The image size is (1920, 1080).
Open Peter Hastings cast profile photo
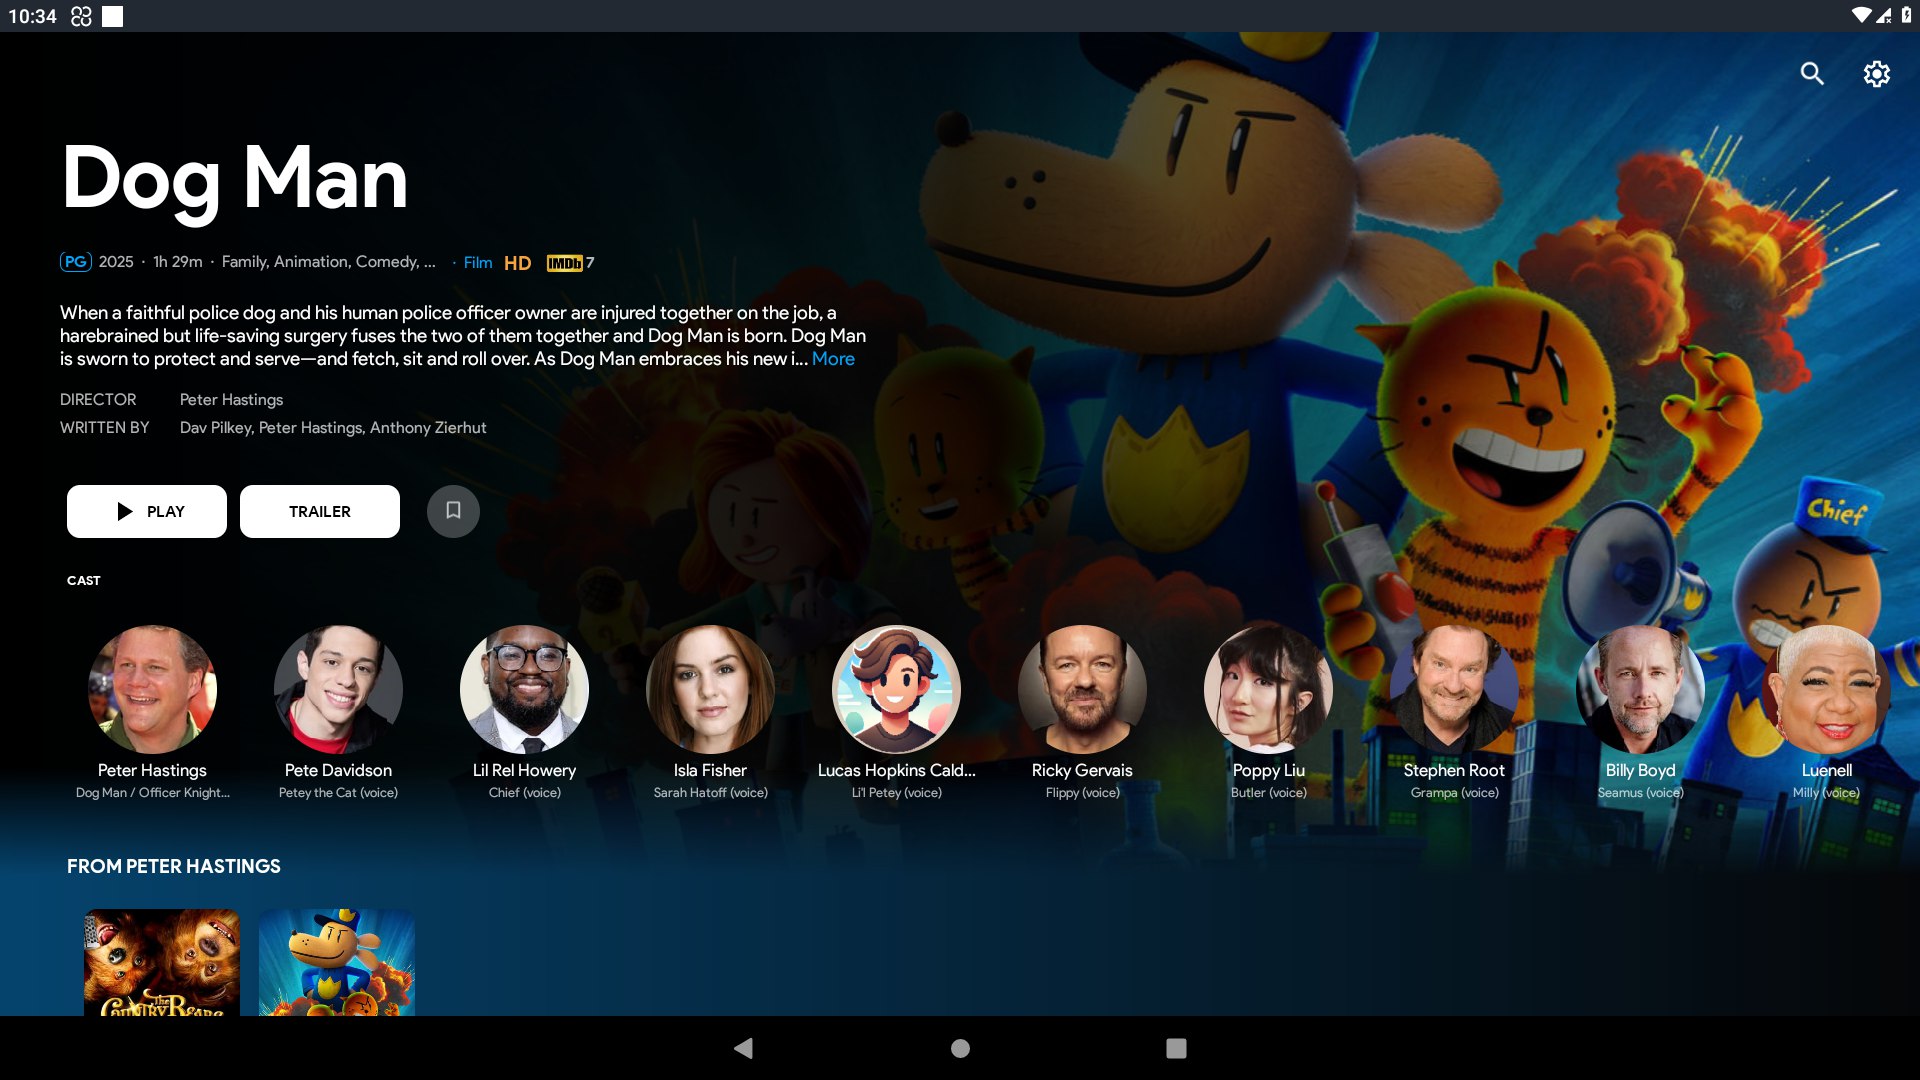point(152,689)
